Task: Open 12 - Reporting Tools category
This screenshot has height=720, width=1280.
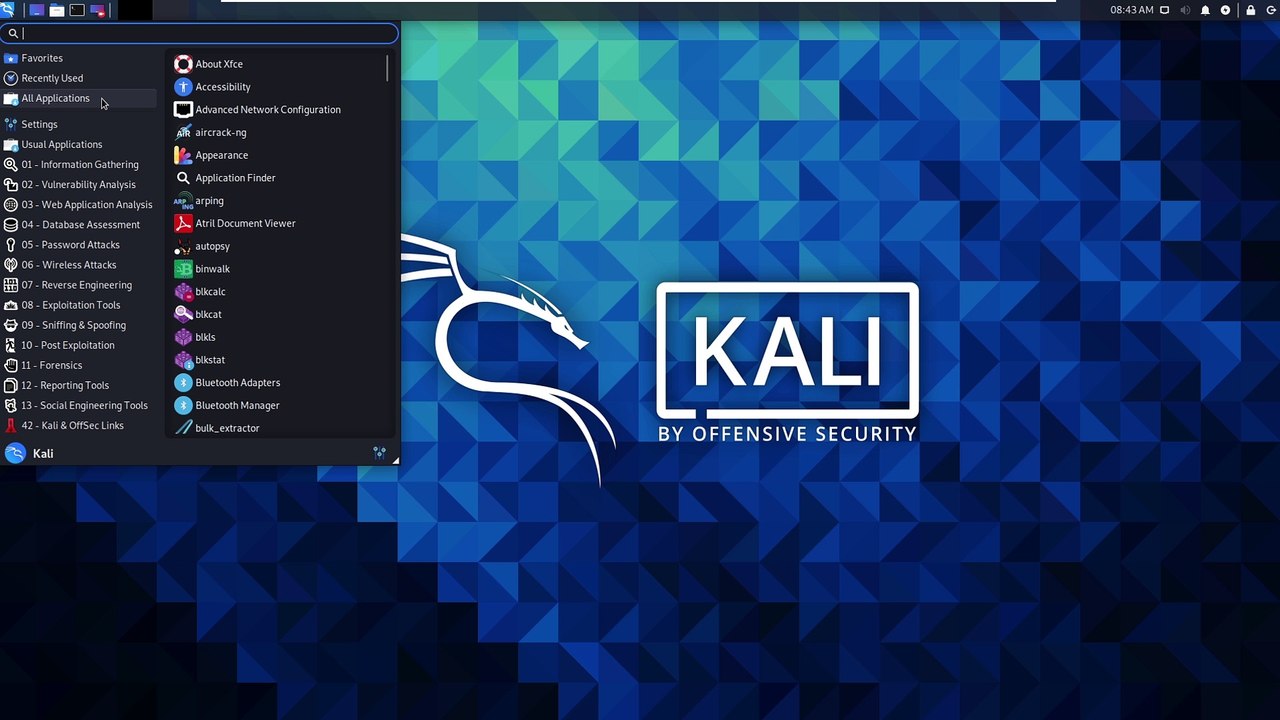Action: point(79,385)
